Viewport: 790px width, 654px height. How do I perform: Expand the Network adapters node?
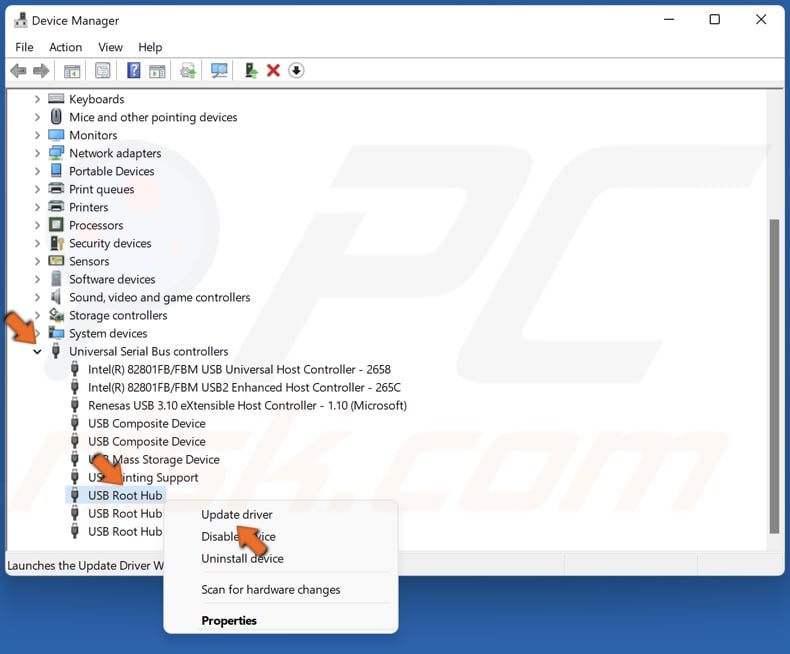click(x=37, y=153)
